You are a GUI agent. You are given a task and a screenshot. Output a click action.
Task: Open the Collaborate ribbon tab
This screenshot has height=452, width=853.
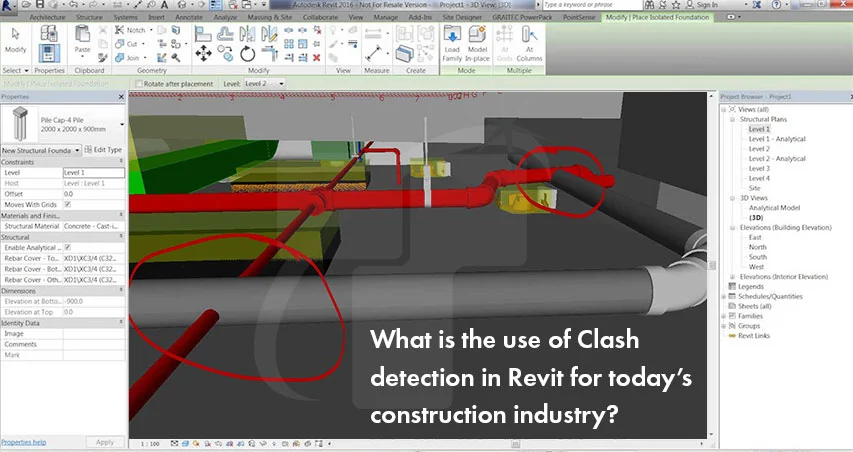pyautogui.click(x=320, y=17)
